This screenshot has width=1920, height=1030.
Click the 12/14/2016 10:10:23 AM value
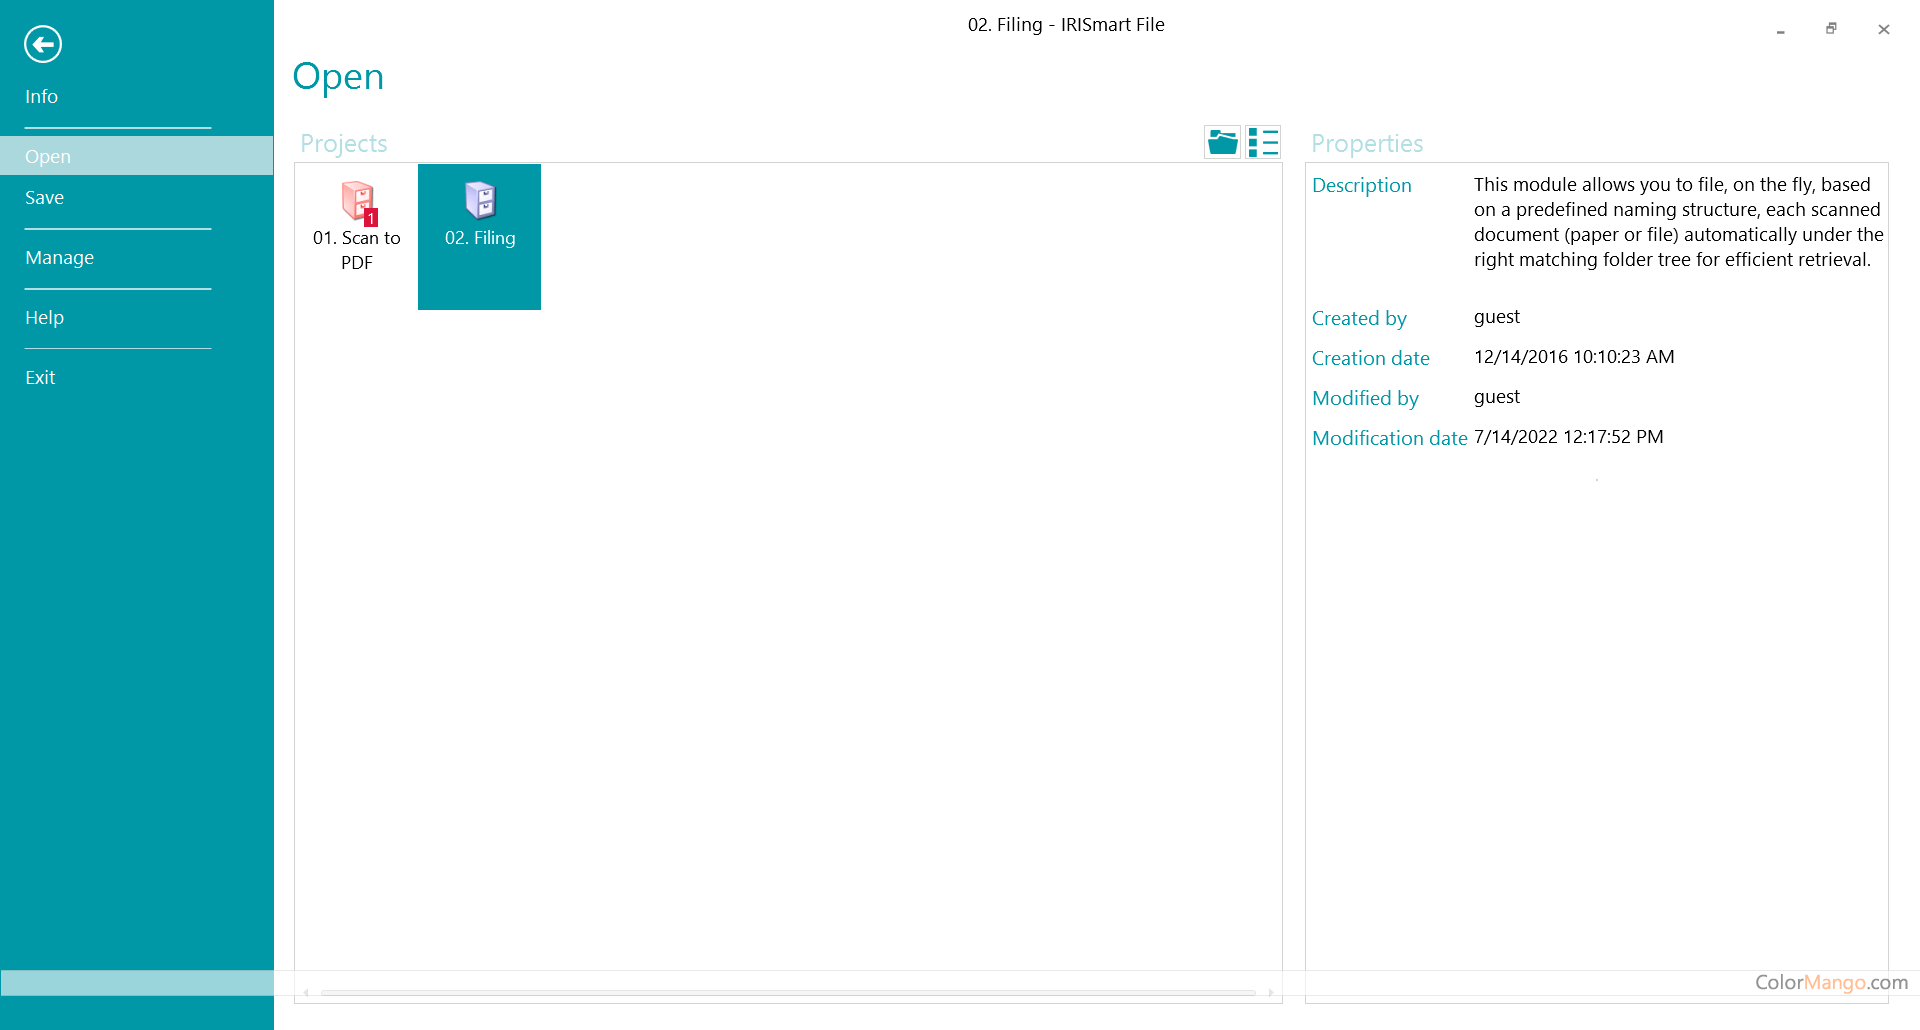click(x=1574, y=357)
